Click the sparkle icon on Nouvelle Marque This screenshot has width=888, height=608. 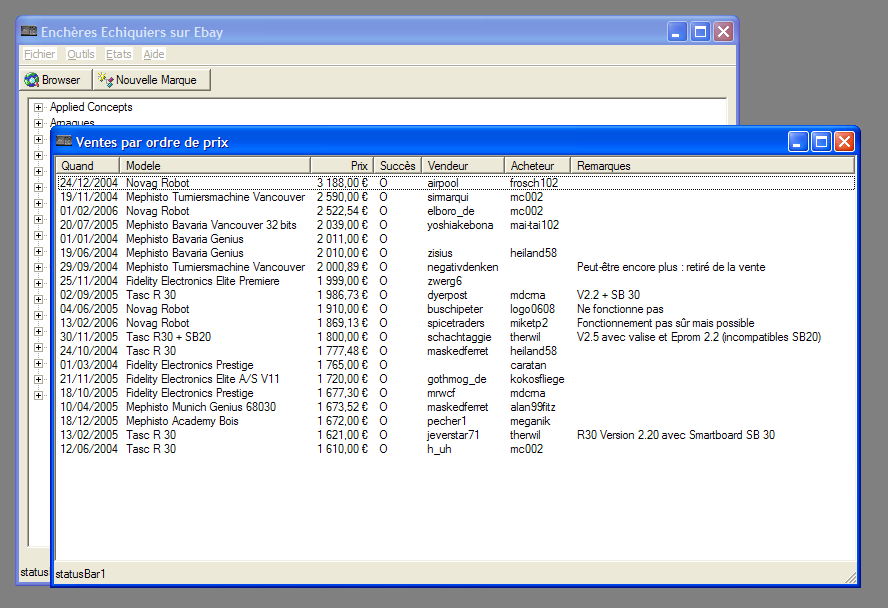tap(105, 80)
